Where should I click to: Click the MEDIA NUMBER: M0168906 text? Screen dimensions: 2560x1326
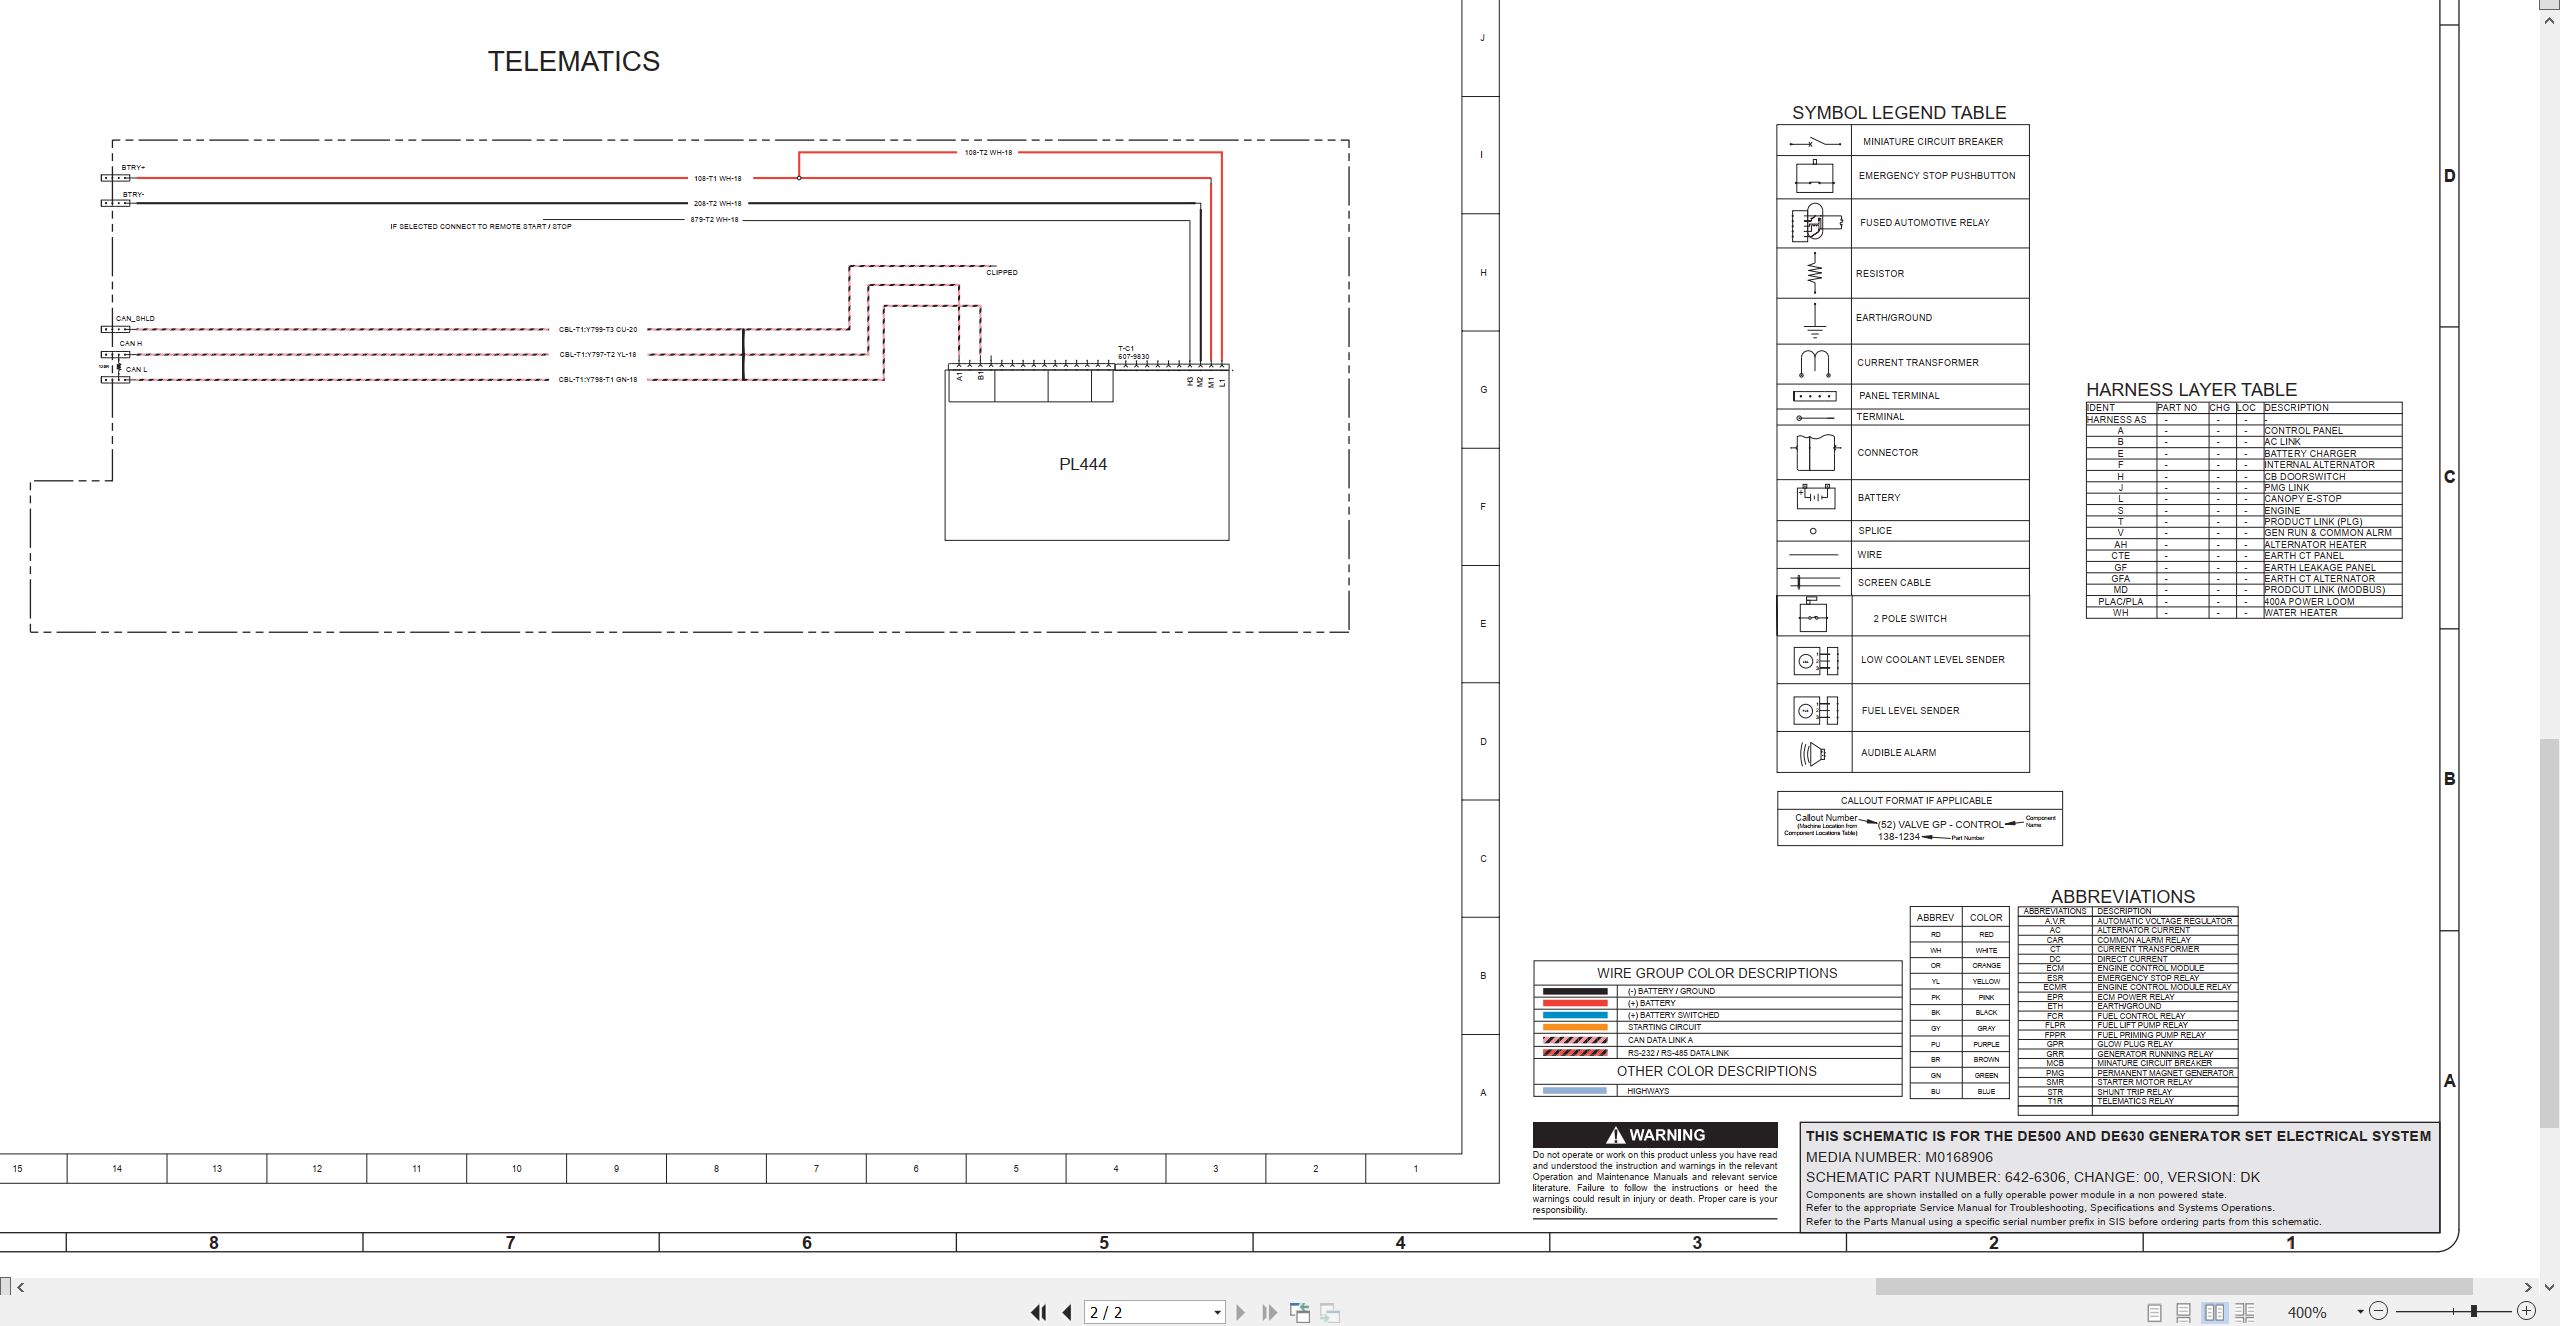(x=1899, y=1157)
